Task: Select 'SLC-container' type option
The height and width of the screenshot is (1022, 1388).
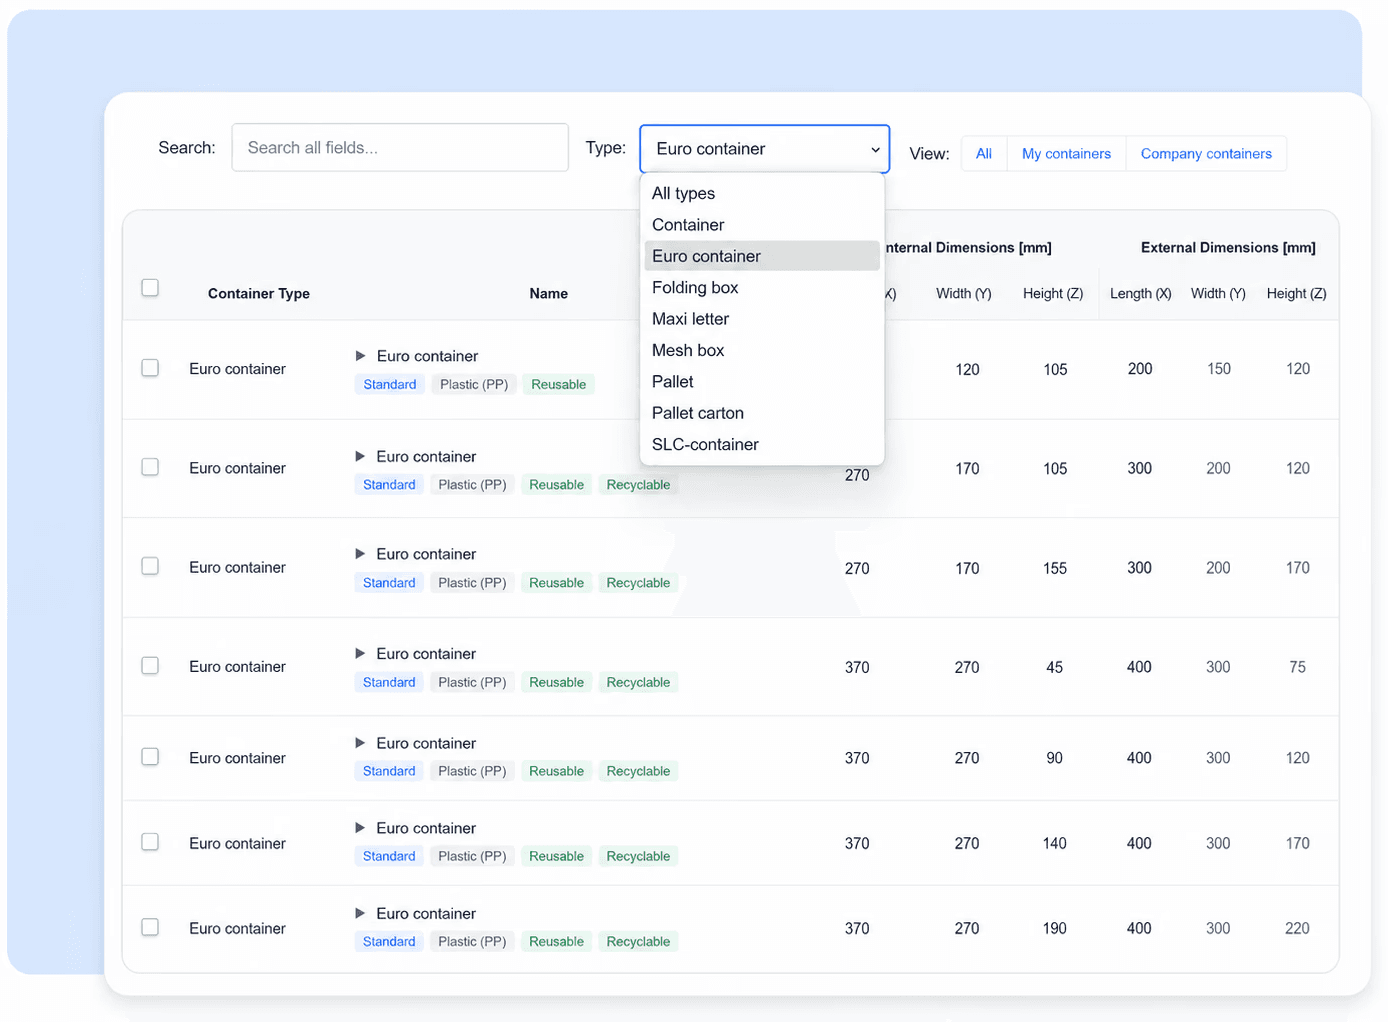Action: pos(762,445)
